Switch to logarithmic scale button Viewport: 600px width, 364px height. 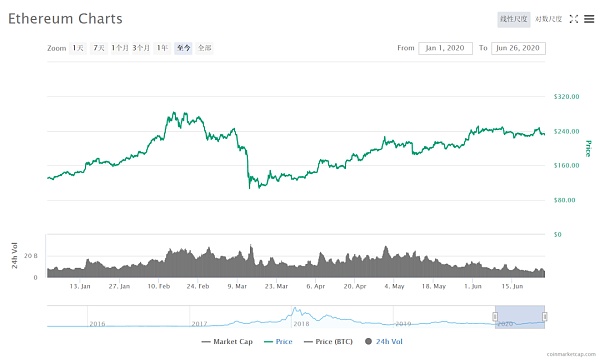click(x=548, y=19)
